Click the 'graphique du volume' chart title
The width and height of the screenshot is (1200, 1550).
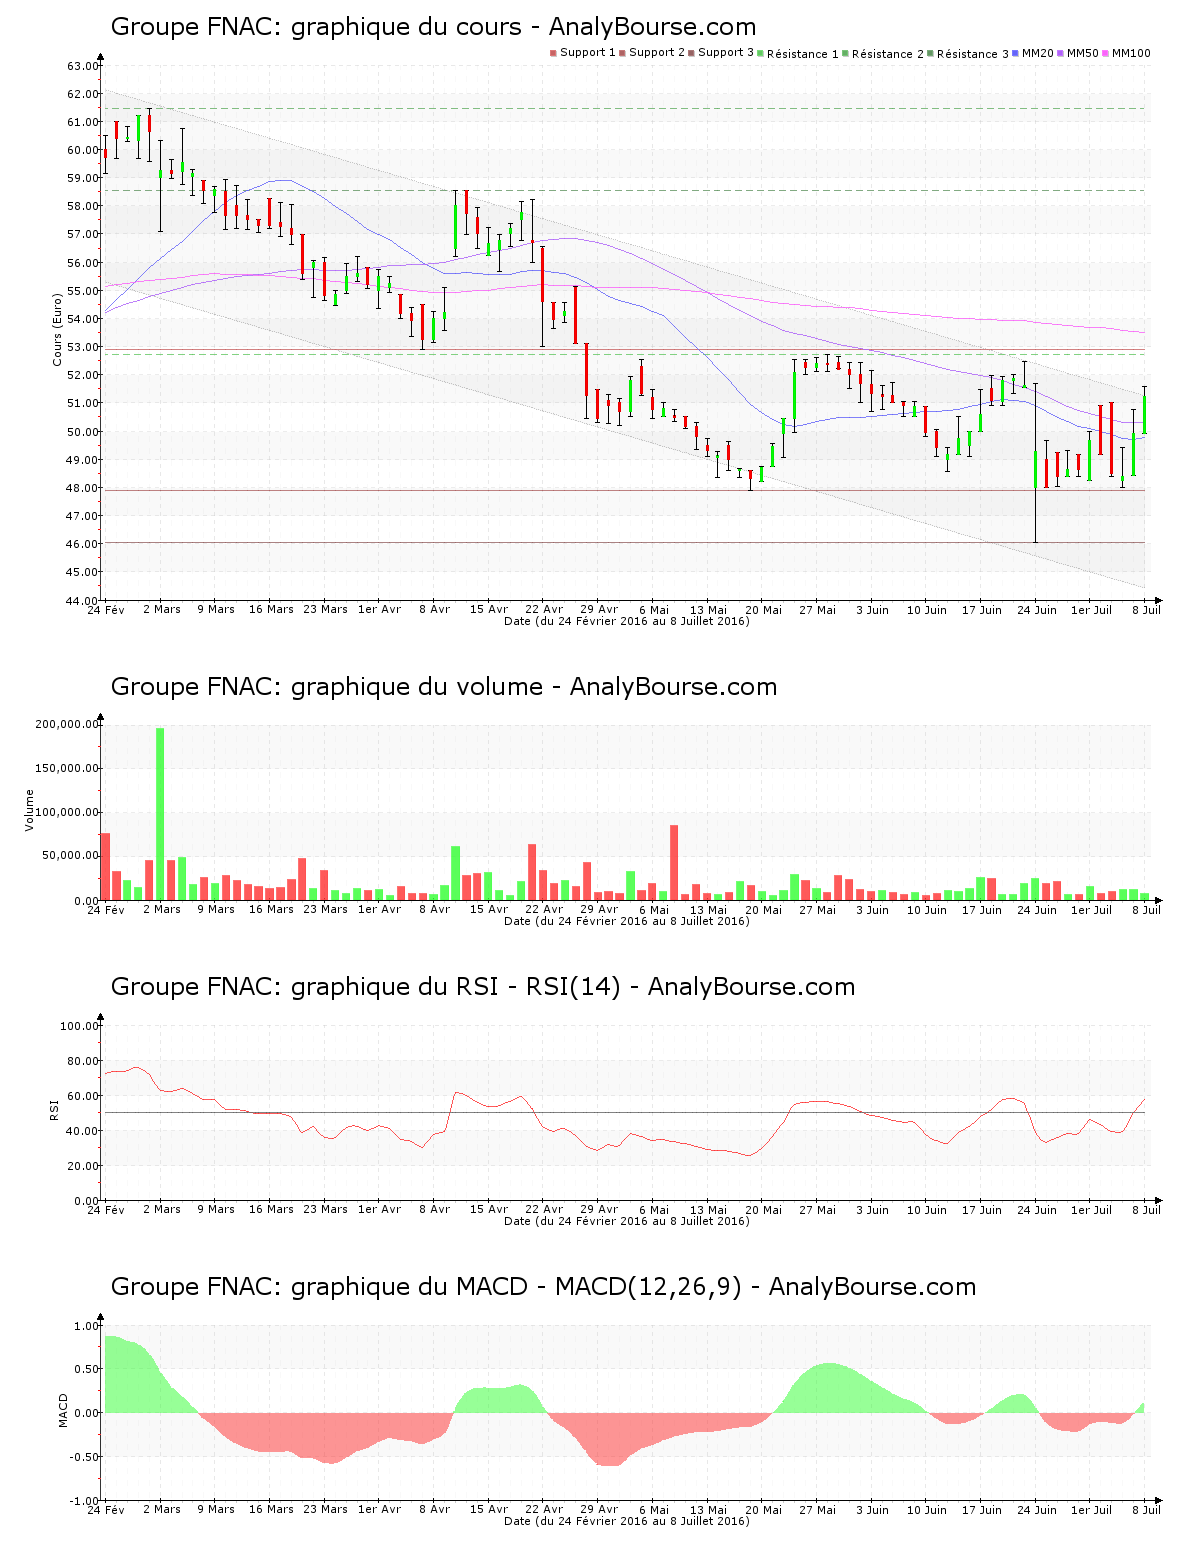click(444, 687)
